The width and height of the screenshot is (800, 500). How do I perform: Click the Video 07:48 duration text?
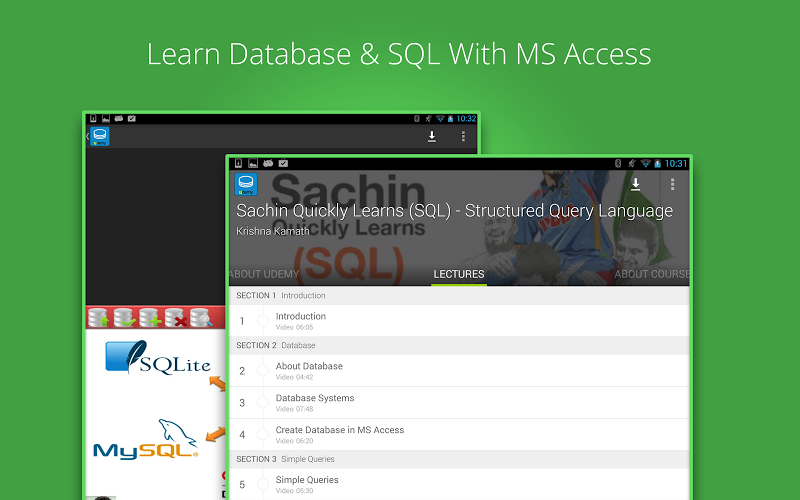click(x=294, y=409)
